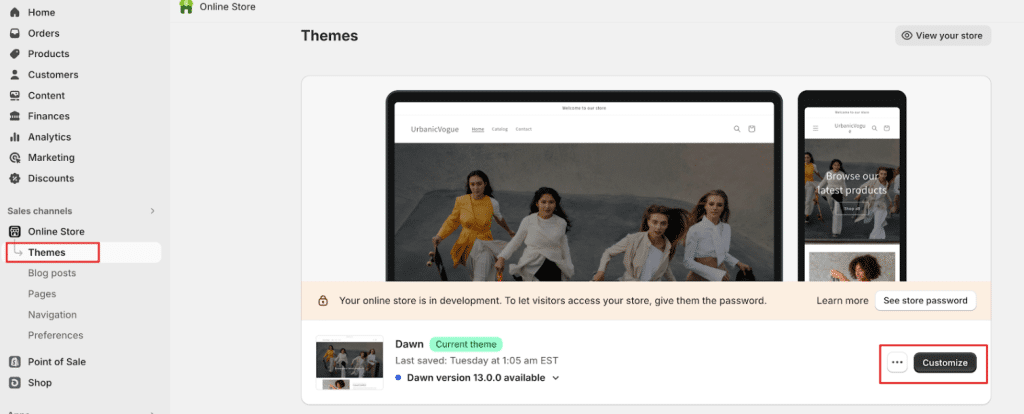Open Orders via its sidebar icon
Screen dimensions: 1024x414
(15, 33)
